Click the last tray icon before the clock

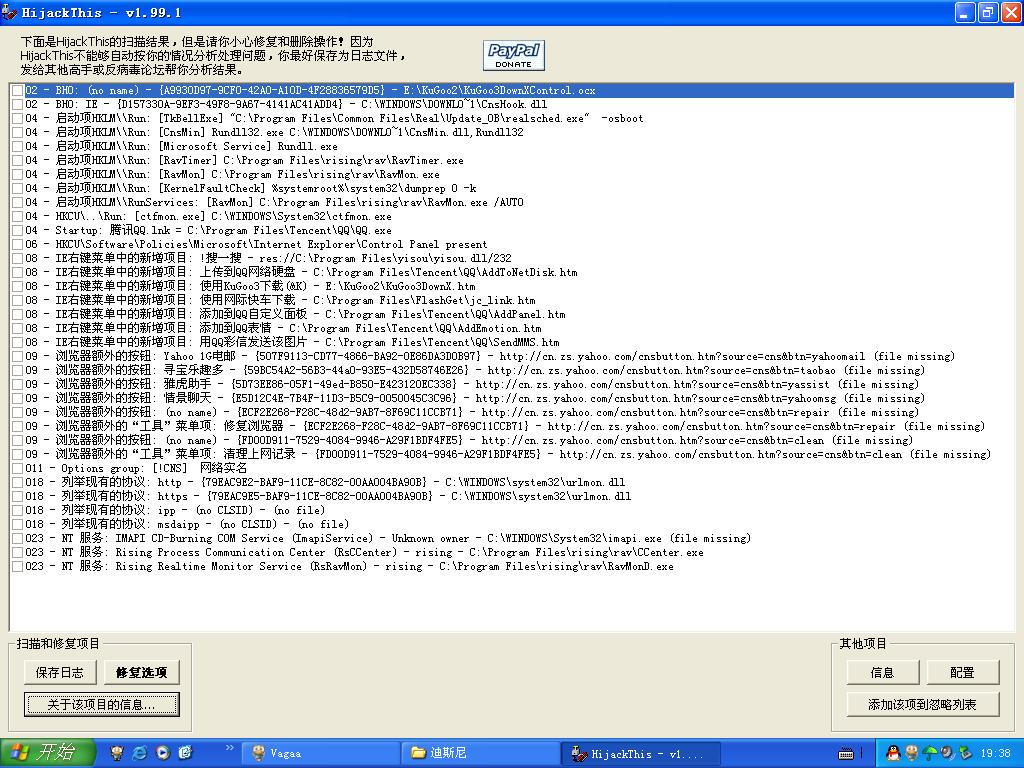[x=965, y=754]
